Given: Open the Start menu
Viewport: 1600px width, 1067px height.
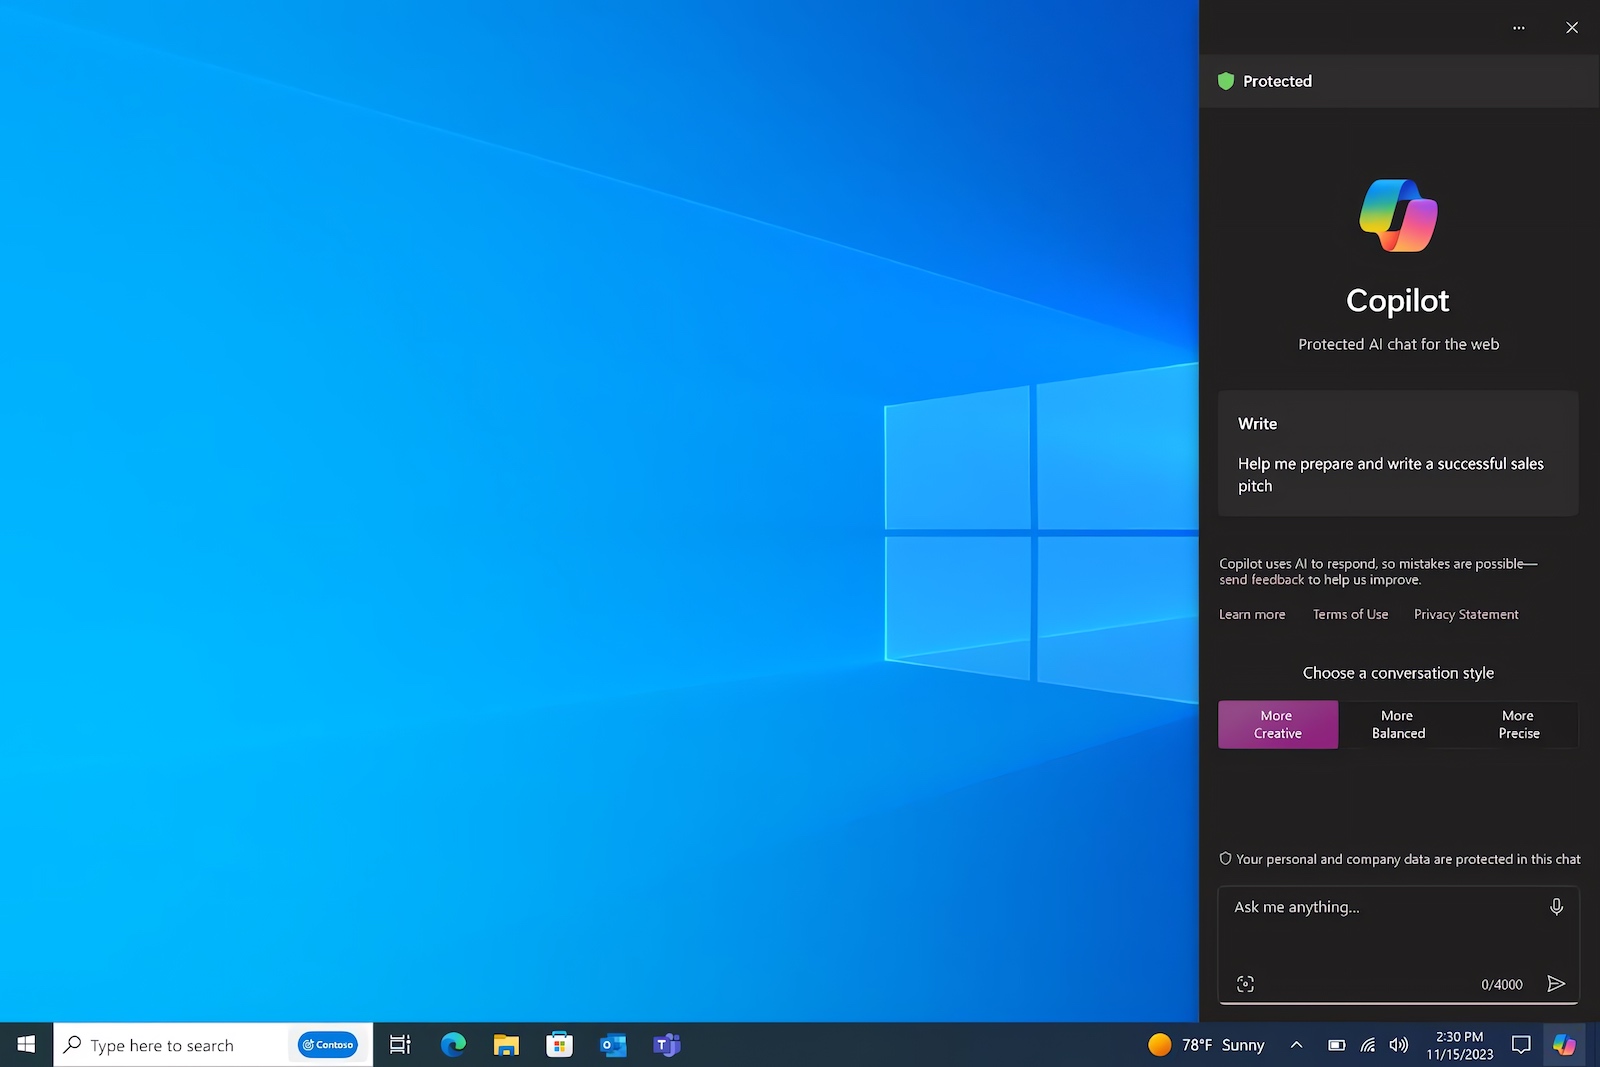Looking at the screenshot, I should 25,1044.
